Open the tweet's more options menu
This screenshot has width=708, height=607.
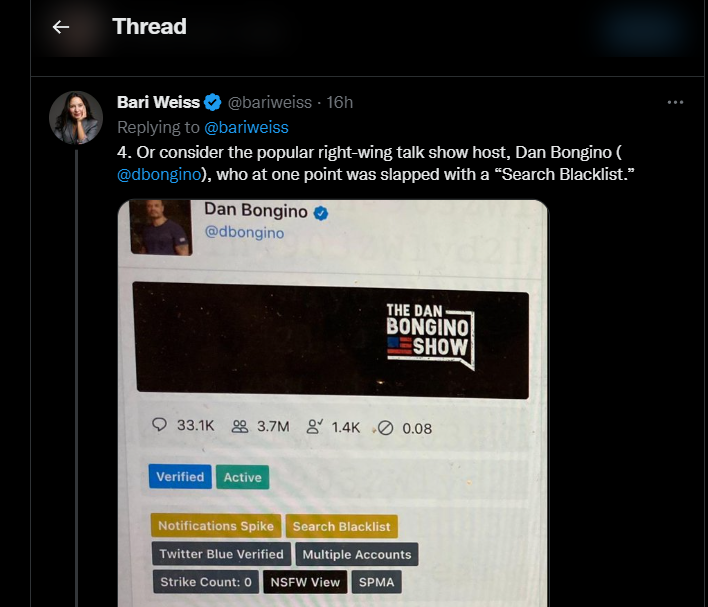click(x=675, y=103)
